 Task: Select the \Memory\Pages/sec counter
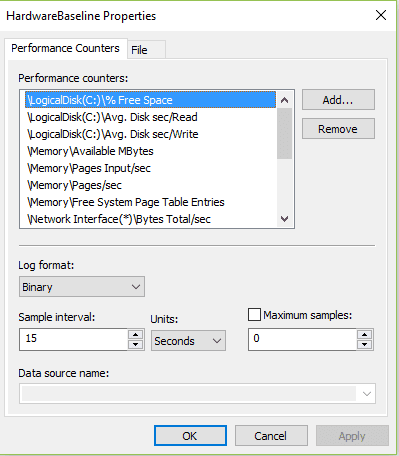point(150,185)
